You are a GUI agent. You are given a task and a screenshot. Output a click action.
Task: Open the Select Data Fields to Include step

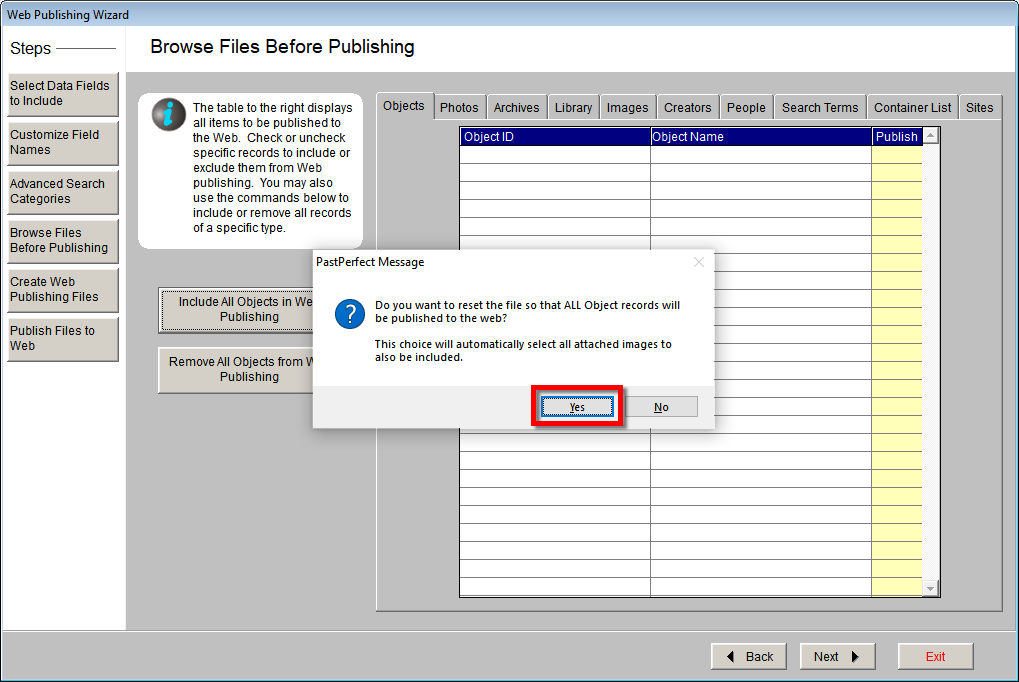coord(62,94)
